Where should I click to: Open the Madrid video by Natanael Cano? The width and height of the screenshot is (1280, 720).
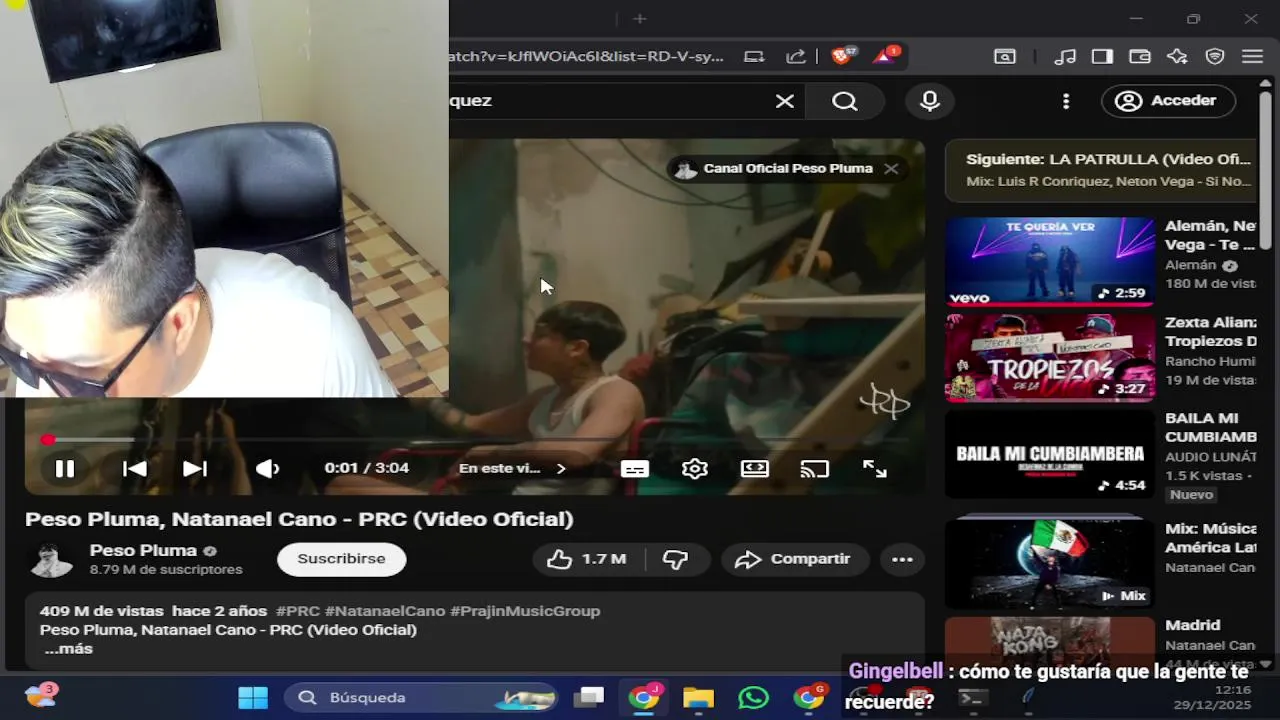(x=1050, y=643)
